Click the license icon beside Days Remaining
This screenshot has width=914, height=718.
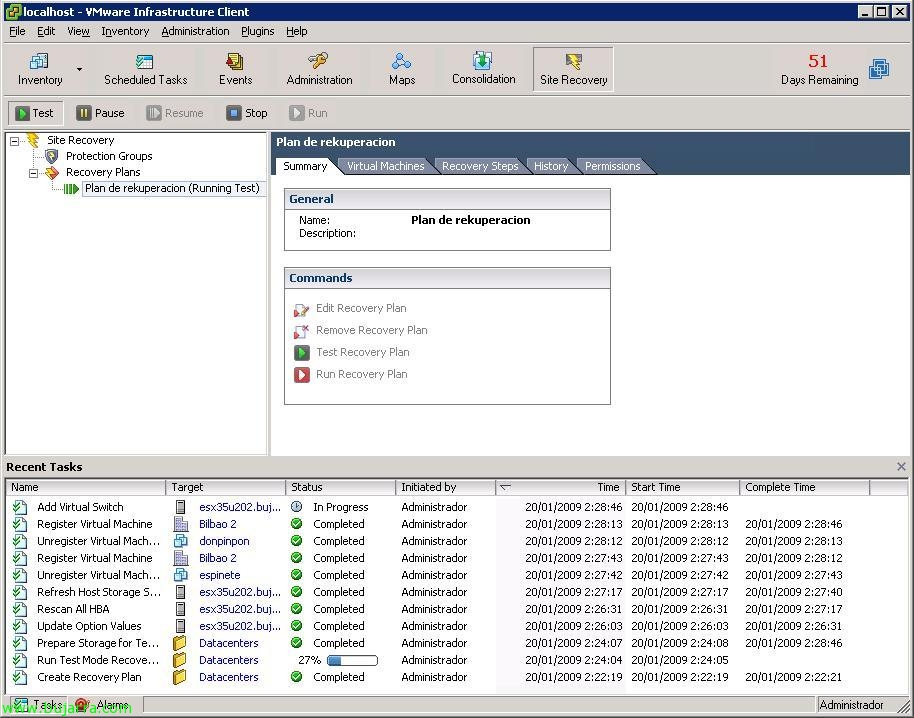point(879,69)
